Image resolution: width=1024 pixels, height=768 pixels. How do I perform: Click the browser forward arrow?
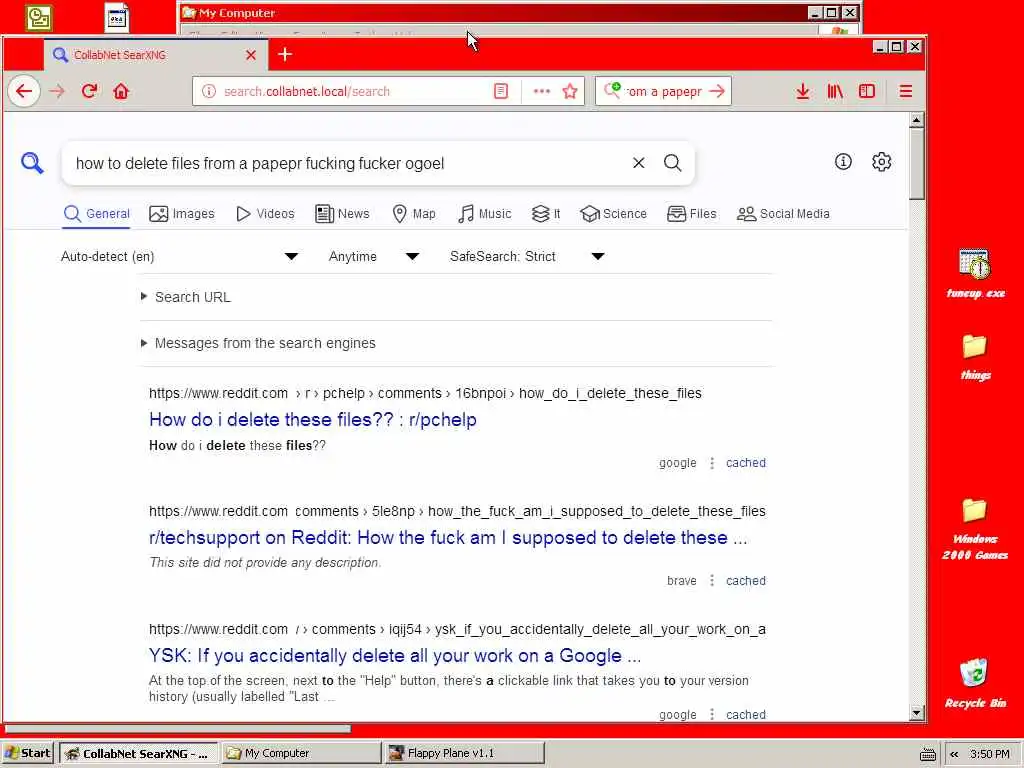[57, 91]
